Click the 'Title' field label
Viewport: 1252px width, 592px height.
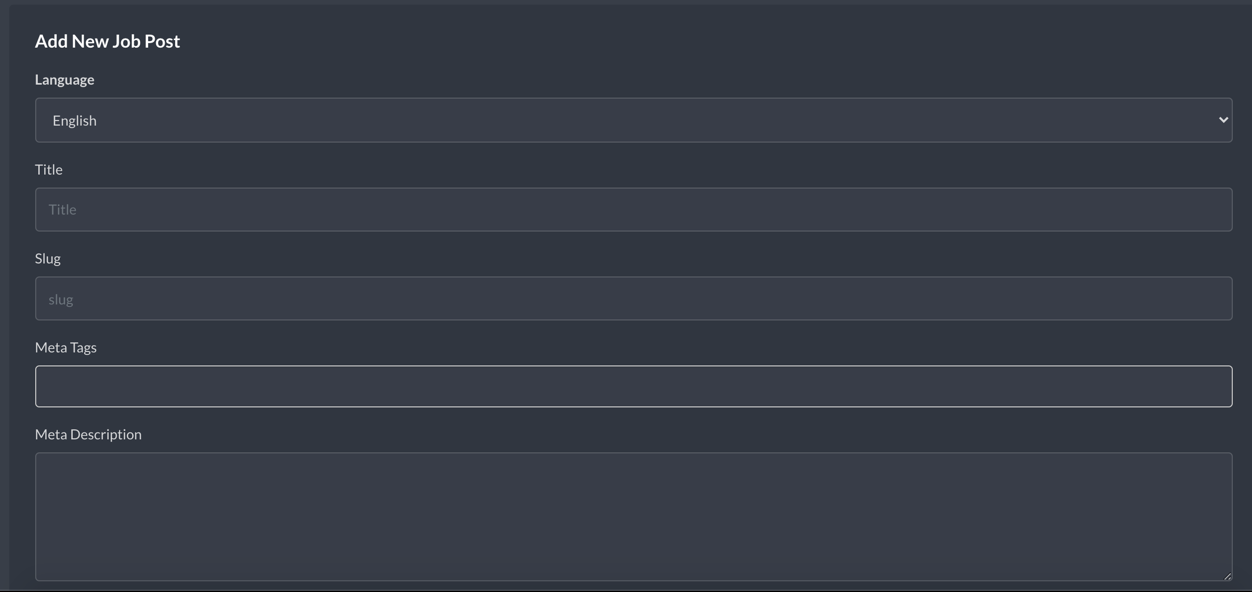point(48,169)
